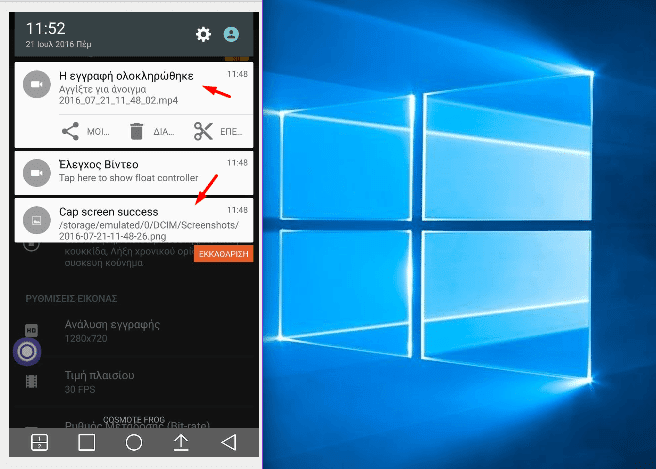Tap the ΕΚΚΑΘΑΡΙΣΗ clear button
The image size is (656, 469).
point(223,254)
